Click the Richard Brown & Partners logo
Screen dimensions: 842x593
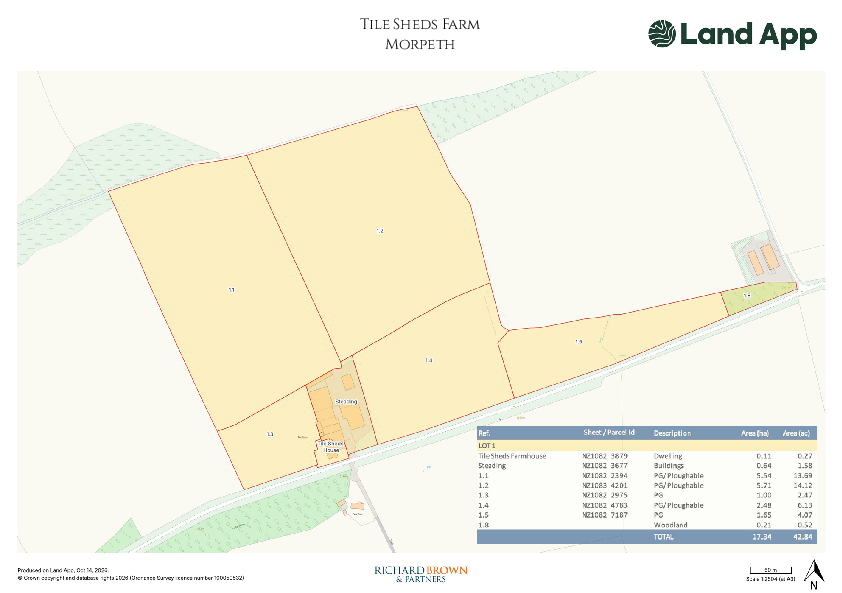click(x=421, y=574)
